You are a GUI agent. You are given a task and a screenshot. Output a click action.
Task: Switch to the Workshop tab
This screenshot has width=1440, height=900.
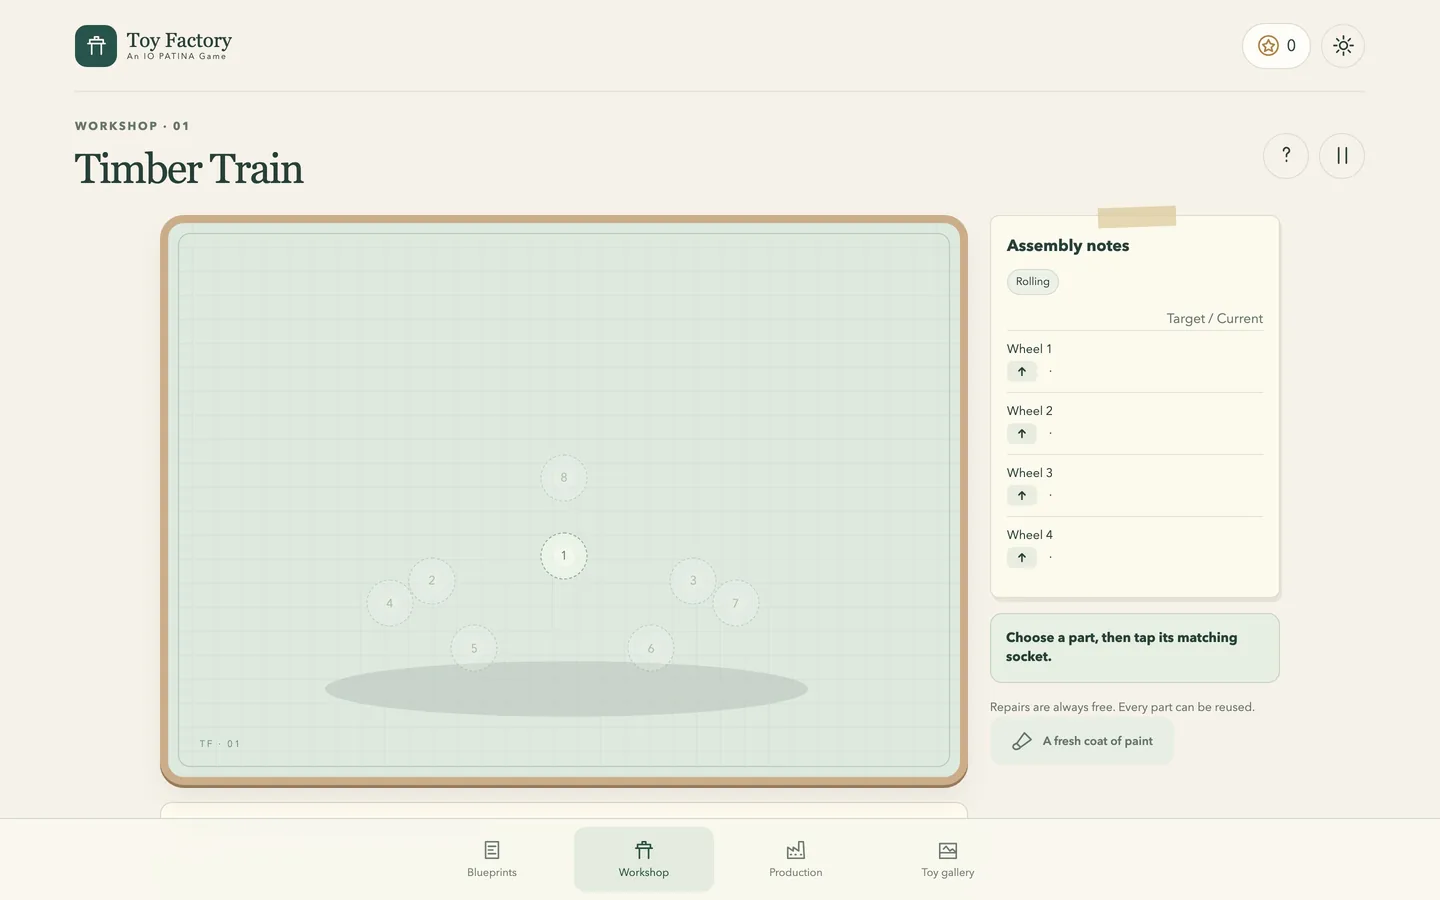(x=644, y=859)
